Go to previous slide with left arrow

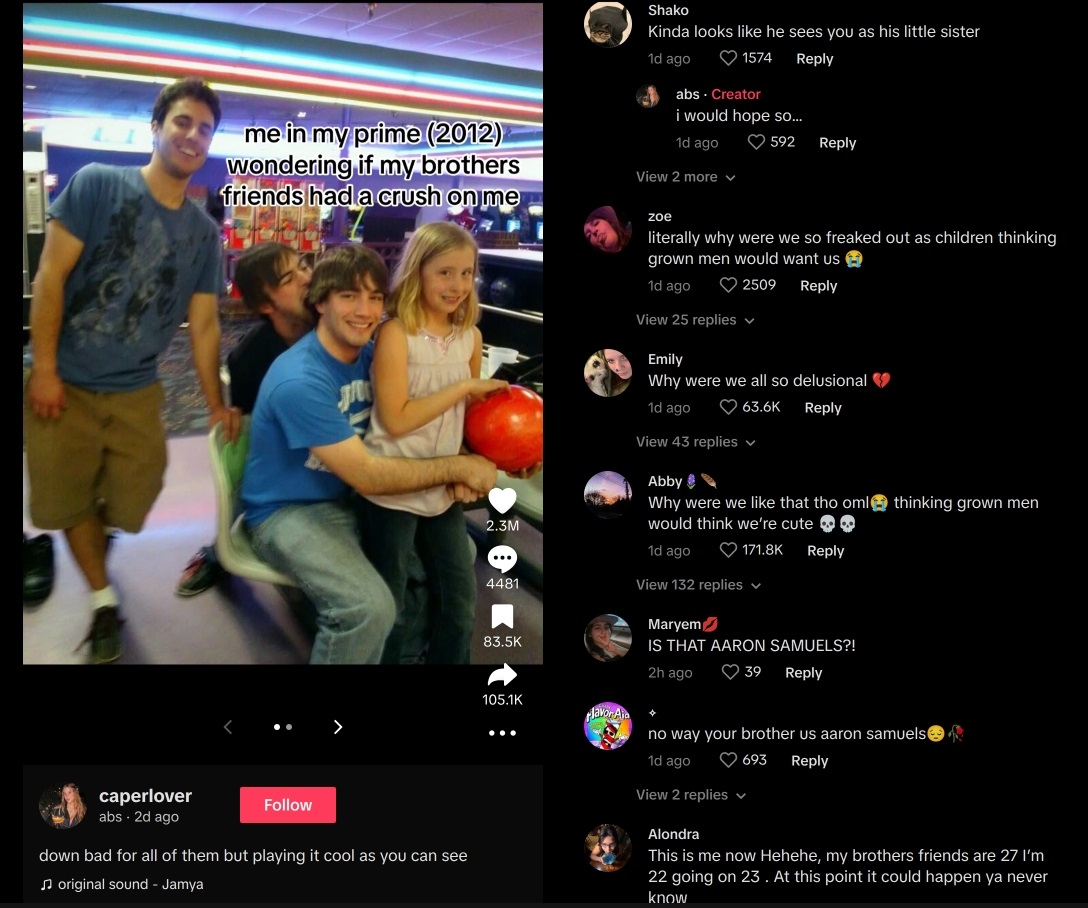point(228,727)
